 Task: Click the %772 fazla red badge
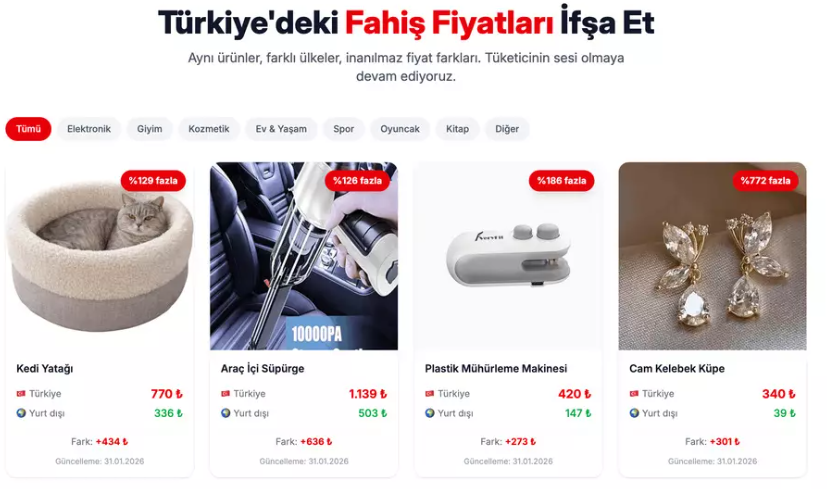[x=765, y=181]
